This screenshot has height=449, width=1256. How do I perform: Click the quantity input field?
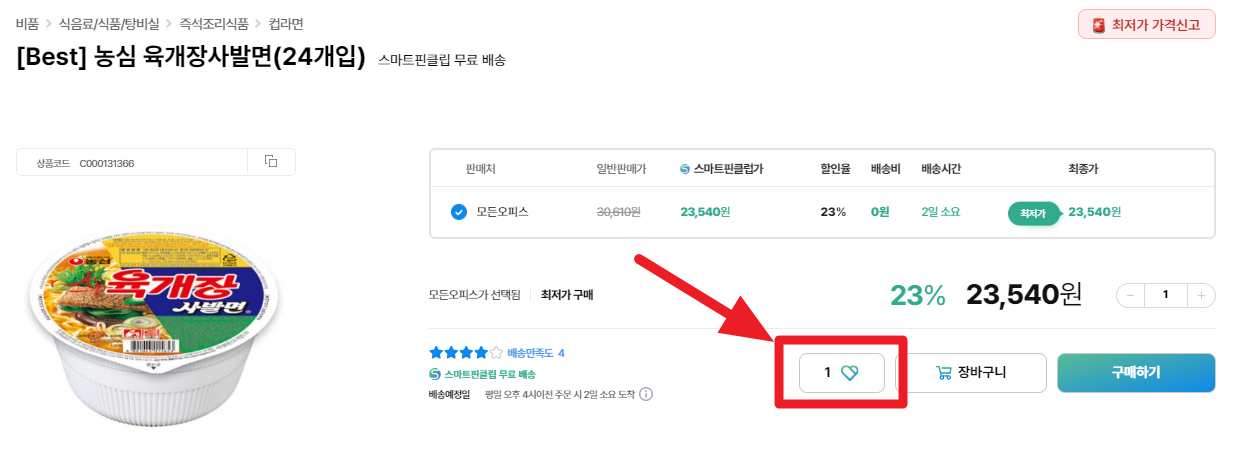click(x=1165, y=295)
